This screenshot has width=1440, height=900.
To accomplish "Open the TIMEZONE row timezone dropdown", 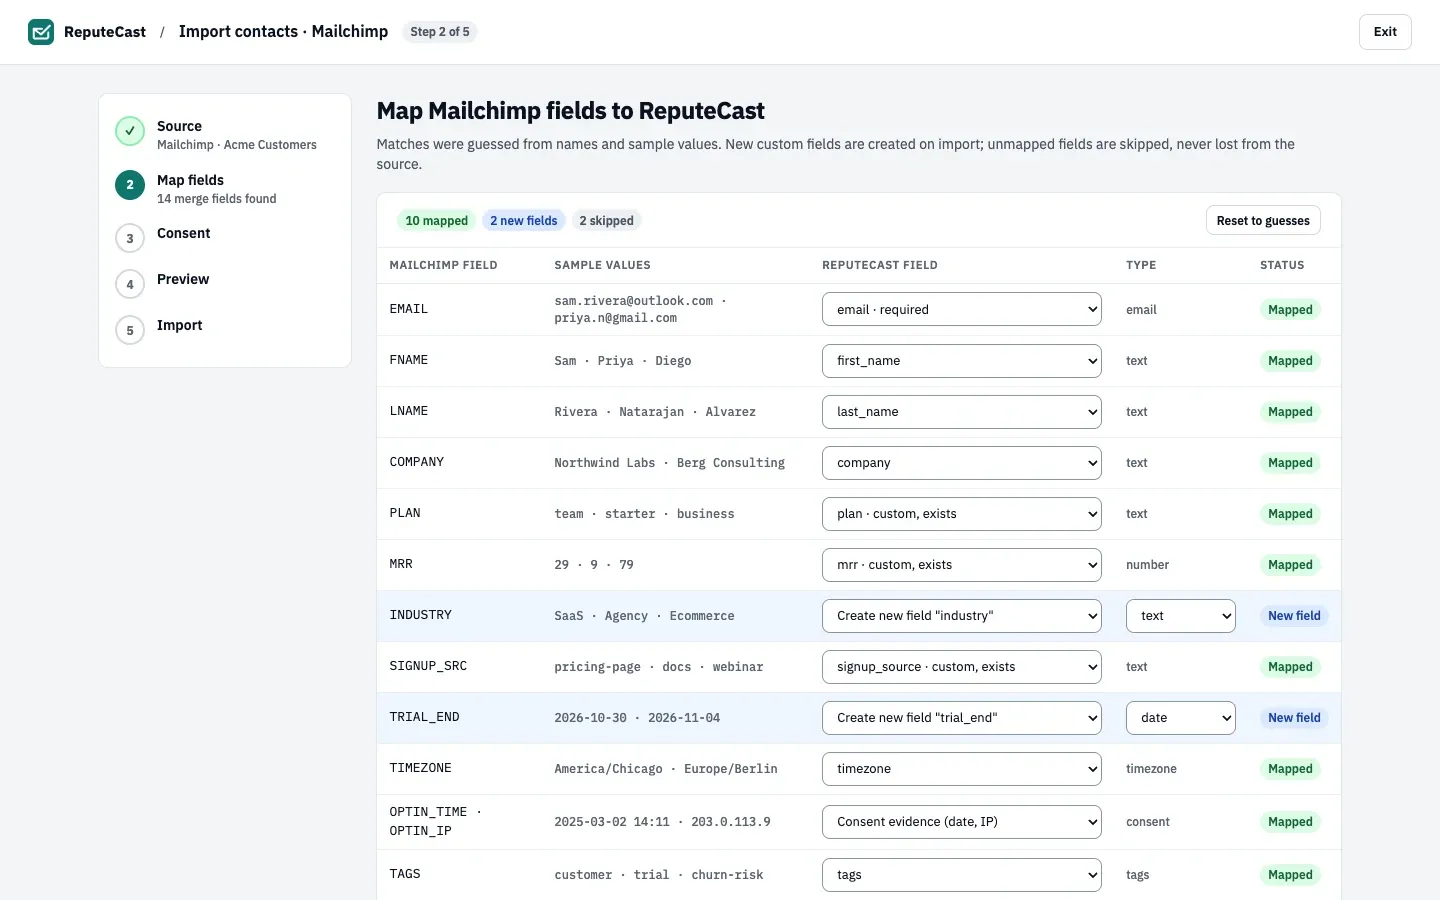I will coord(962,769).
